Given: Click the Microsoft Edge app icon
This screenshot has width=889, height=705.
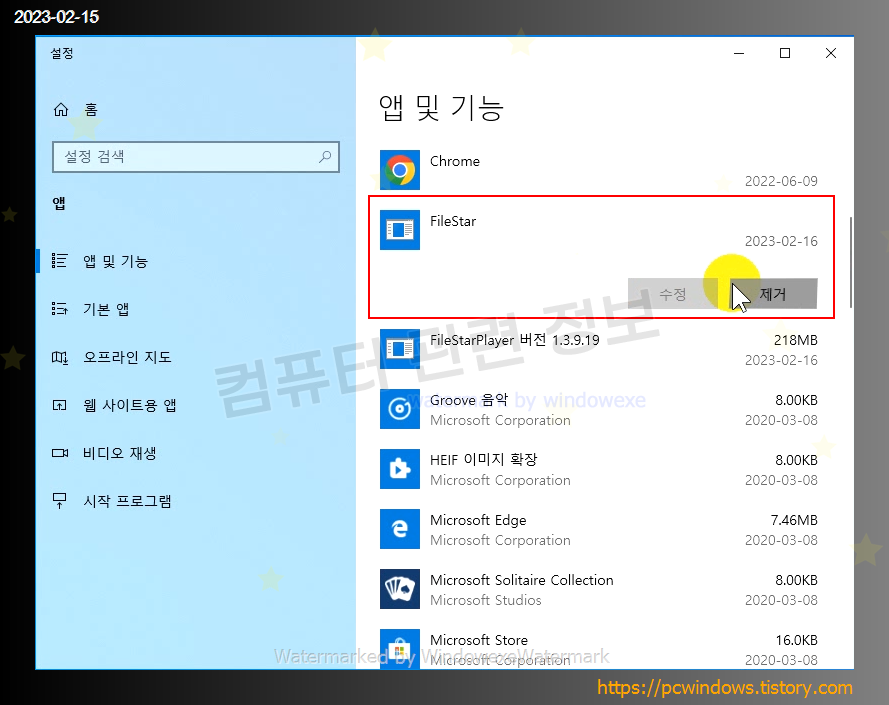Looking at the screenshot, I should click(x=400, y=529).
